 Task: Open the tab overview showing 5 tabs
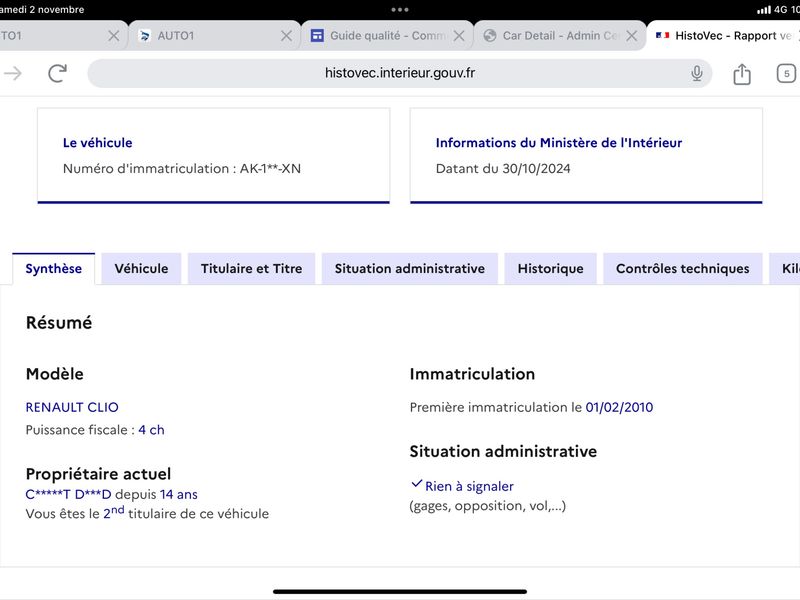pos(786,73)
